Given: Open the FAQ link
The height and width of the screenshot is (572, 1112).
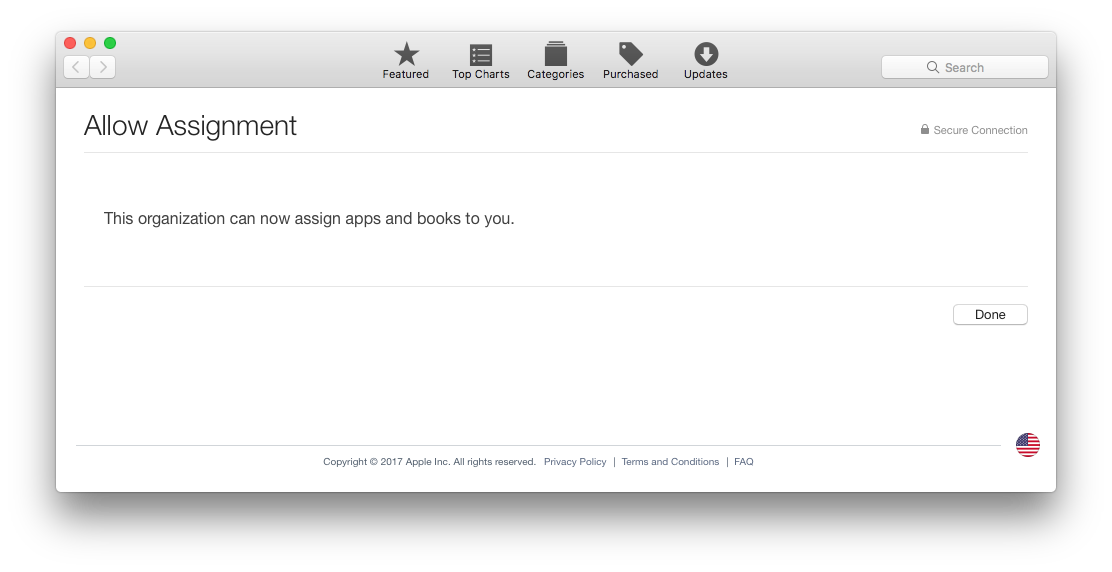Looking at the screenshot, I should coord(744,461).
